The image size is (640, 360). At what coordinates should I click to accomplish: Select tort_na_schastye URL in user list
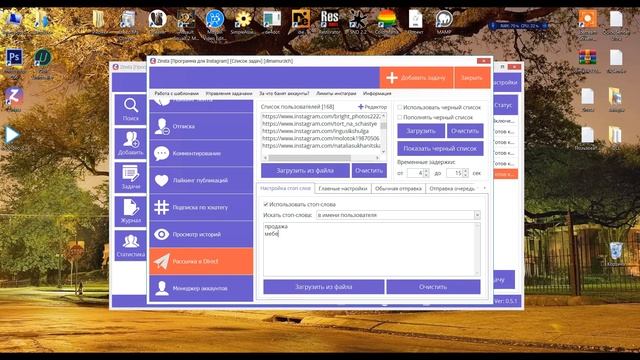[320, 123]
